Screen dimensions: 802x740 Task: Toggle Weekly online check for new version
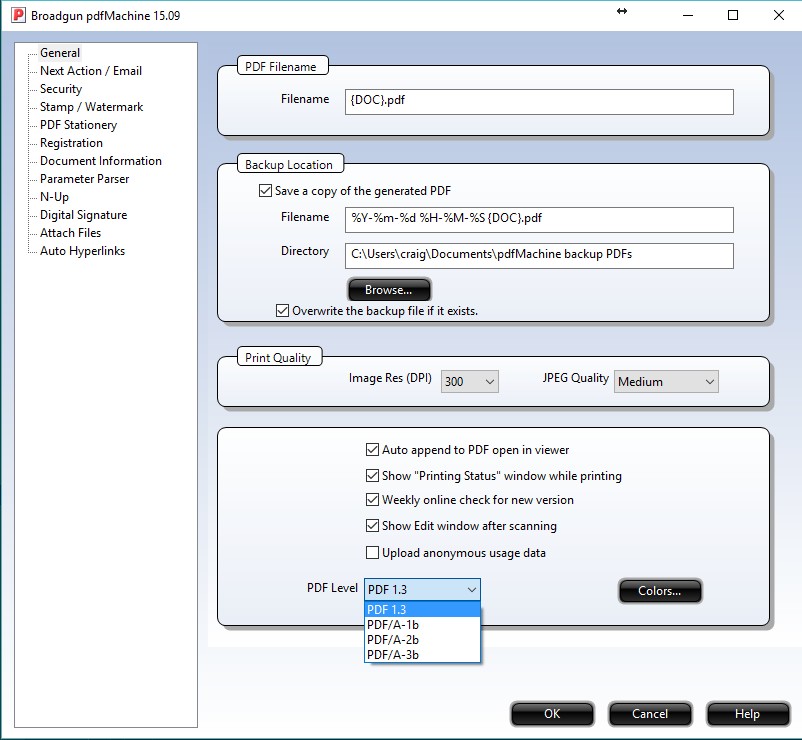(373, 500)
